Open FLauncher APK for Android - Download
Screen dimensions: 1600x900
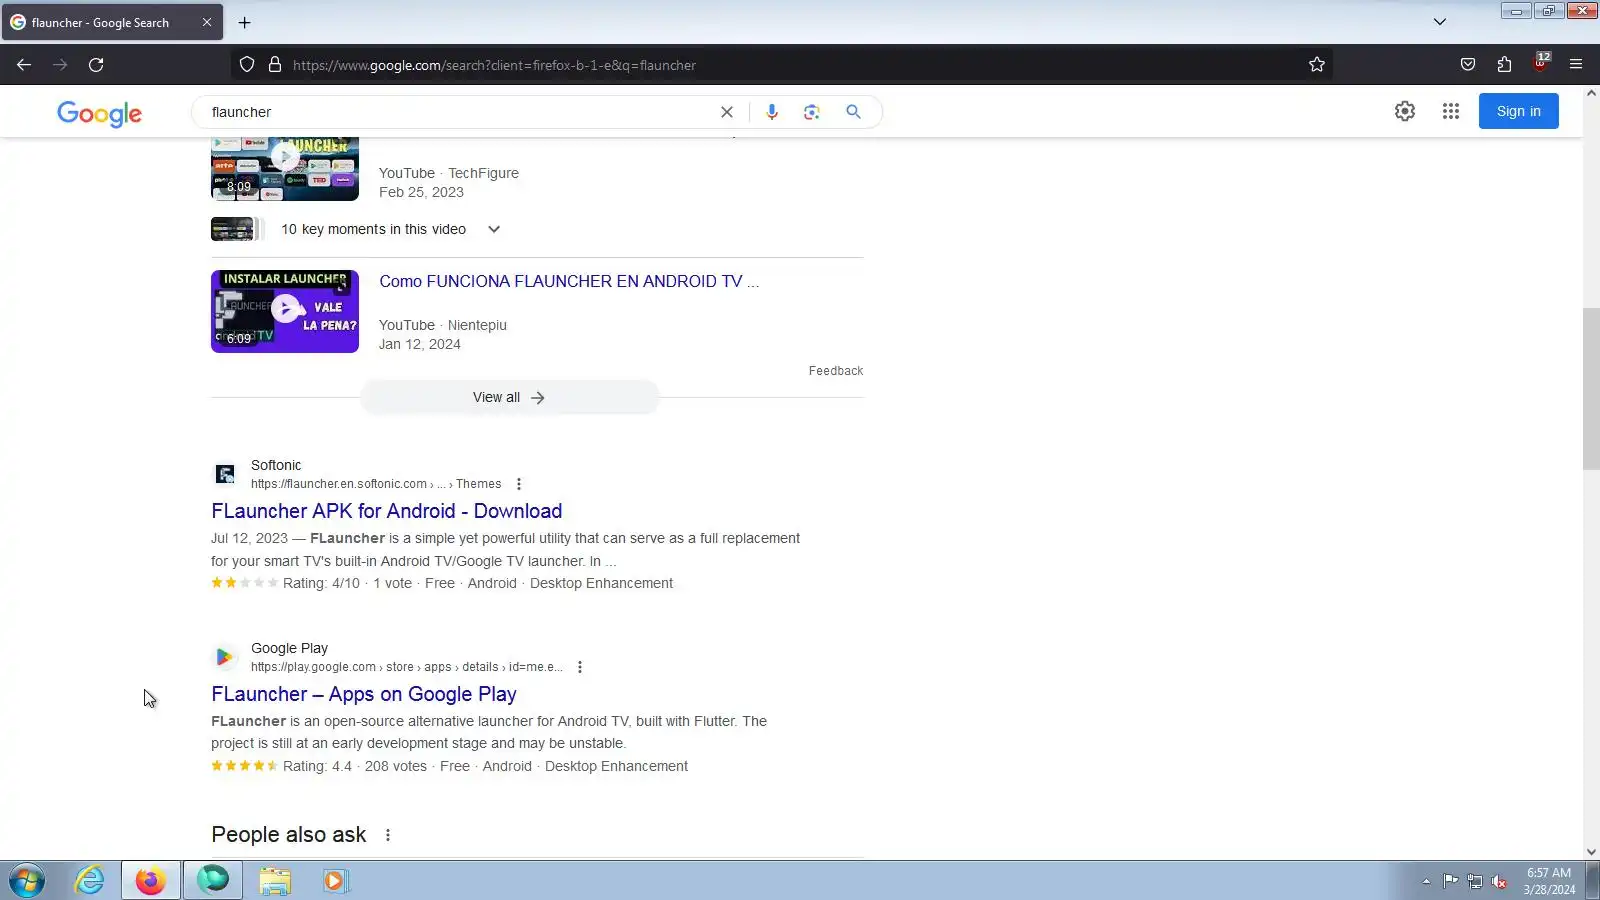386,511
